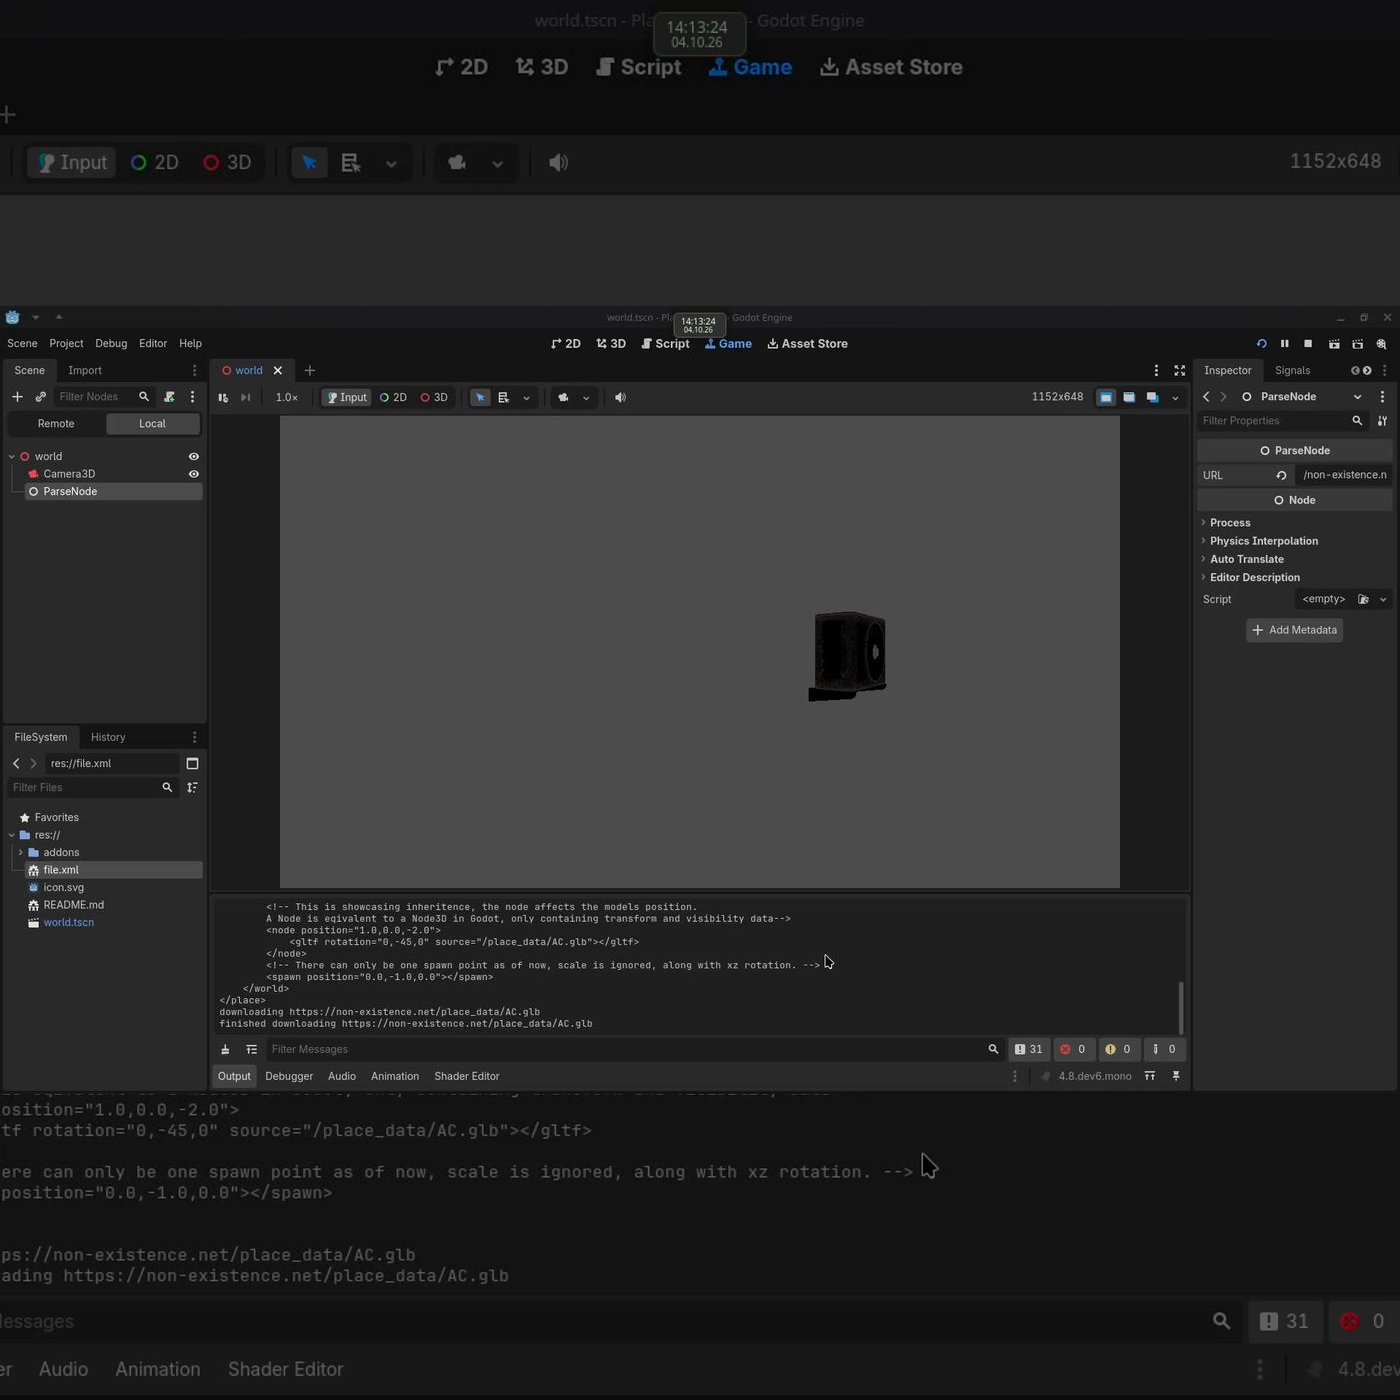Image resolution: width=1400 pixels, height=1400 pixels.
Task: Expand the addons folder
Action: tap(20, 853)
